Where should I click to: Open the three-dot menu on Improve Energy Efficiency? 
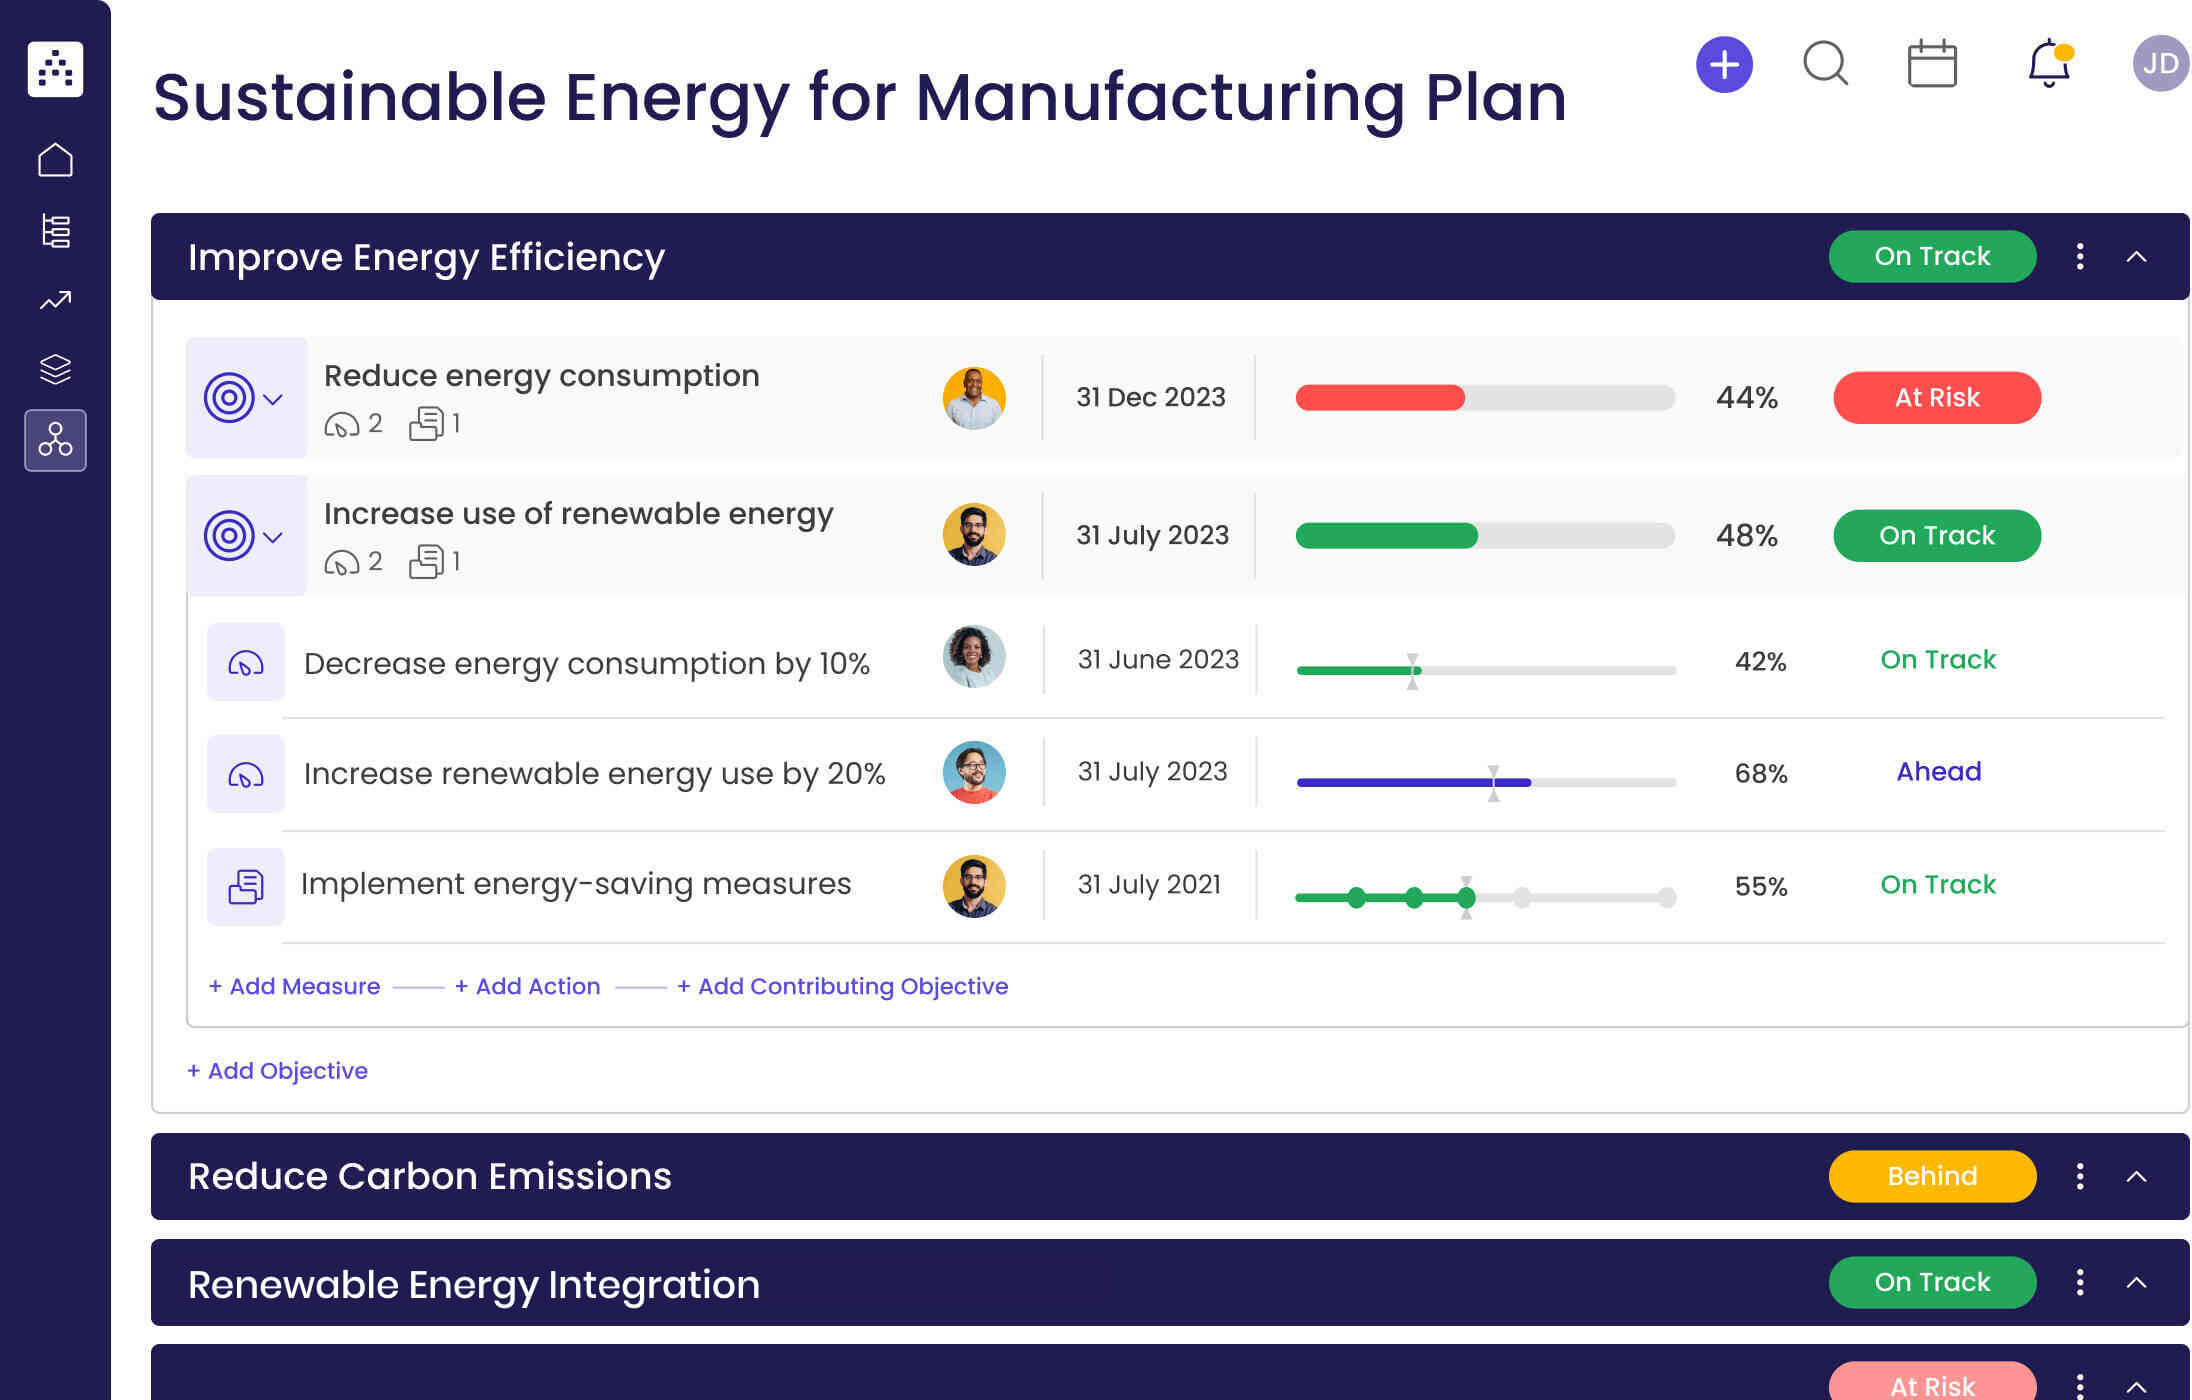[2079, 257]
